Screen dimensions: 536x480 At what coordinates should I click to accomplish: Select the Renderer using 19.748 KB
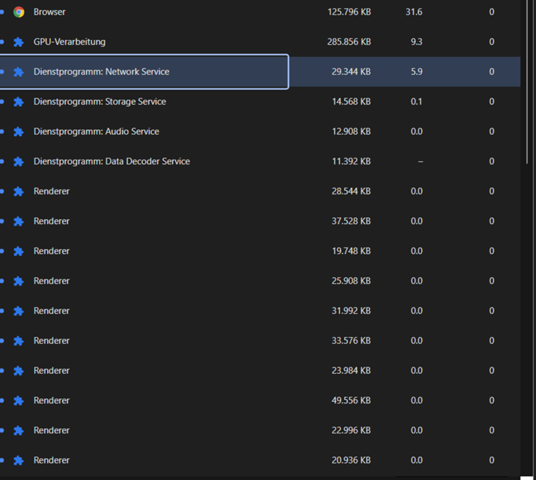pos(260,251)
